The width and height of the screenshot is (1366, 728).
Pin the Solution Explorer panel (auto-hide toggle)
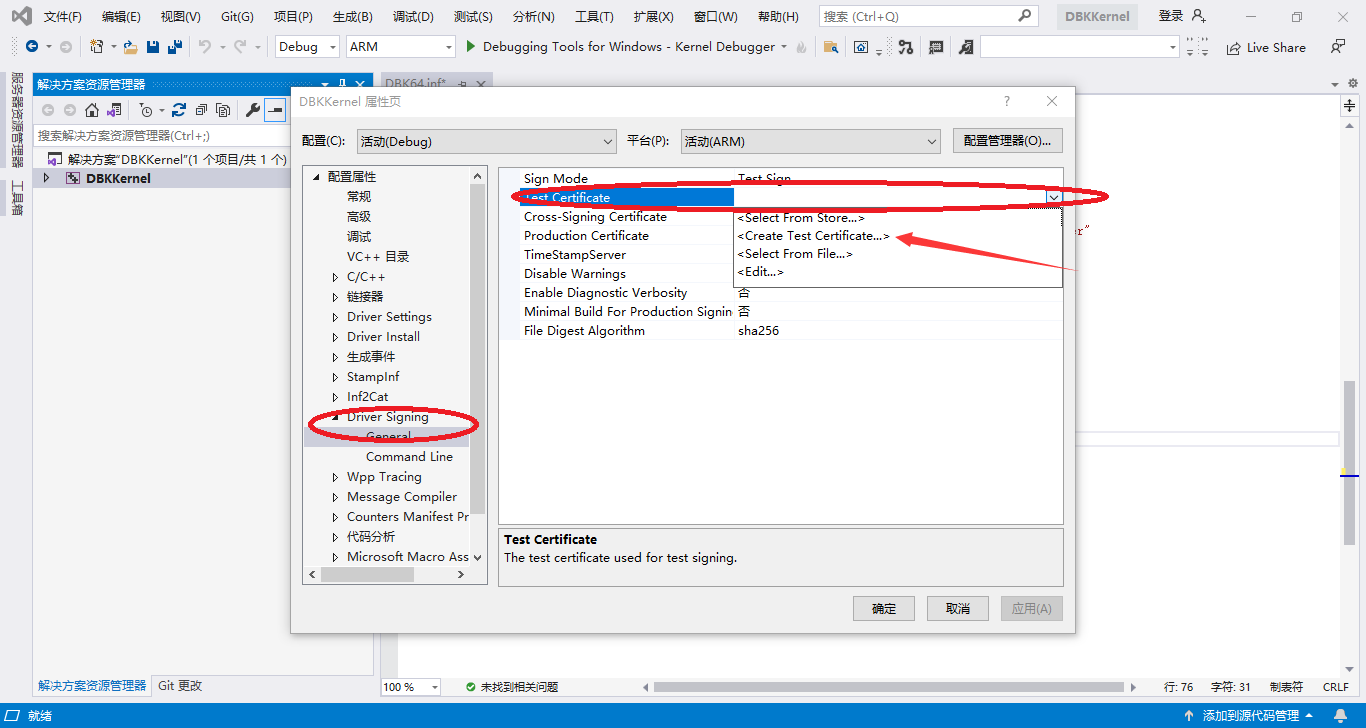[x=343, y=85]
